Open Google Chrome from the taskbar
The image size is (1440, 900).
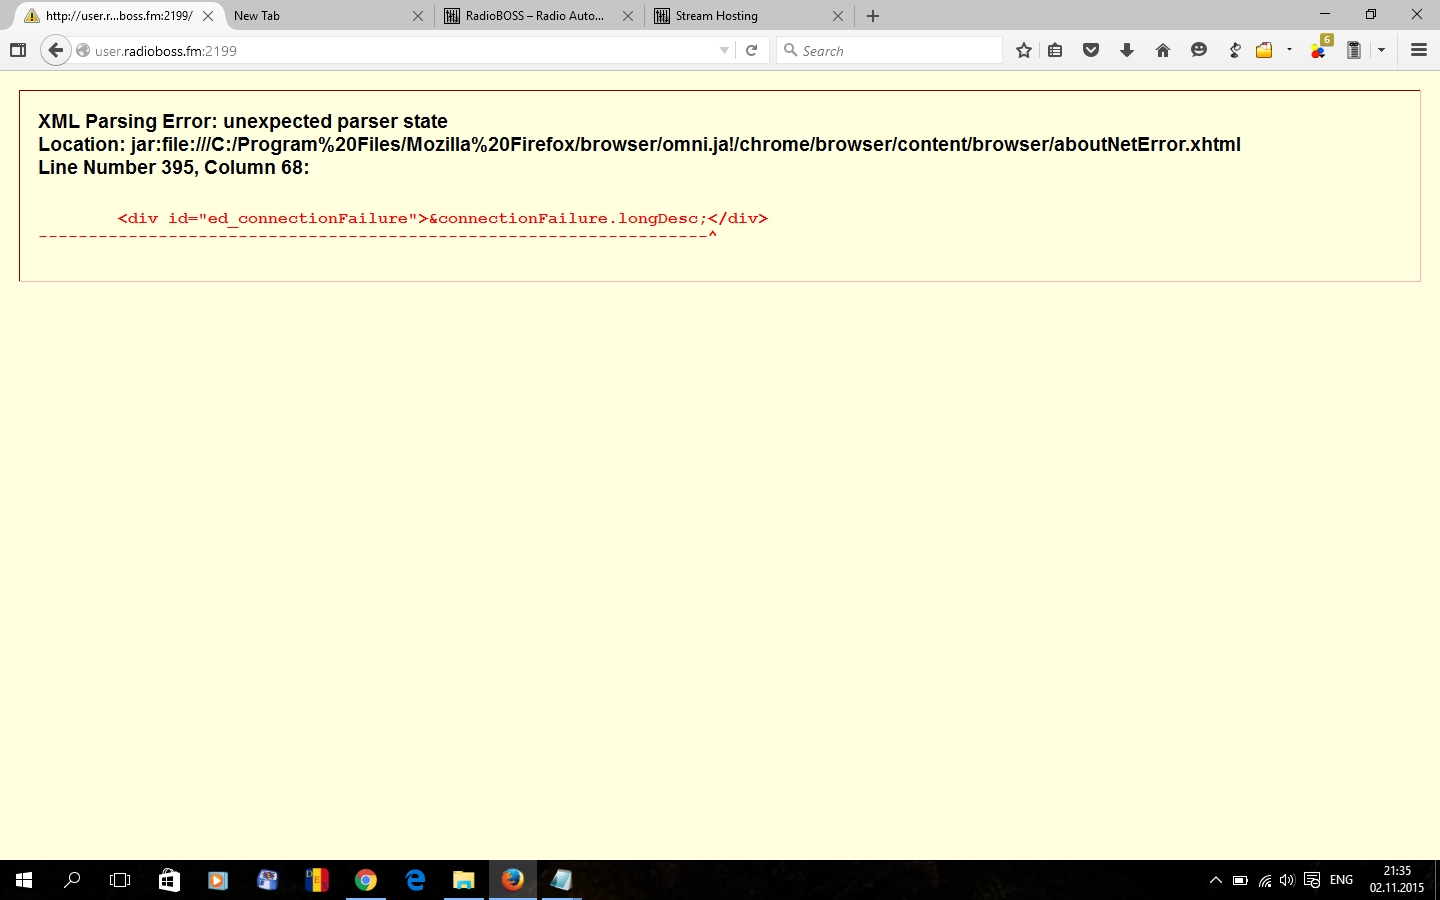pos(366,880)
